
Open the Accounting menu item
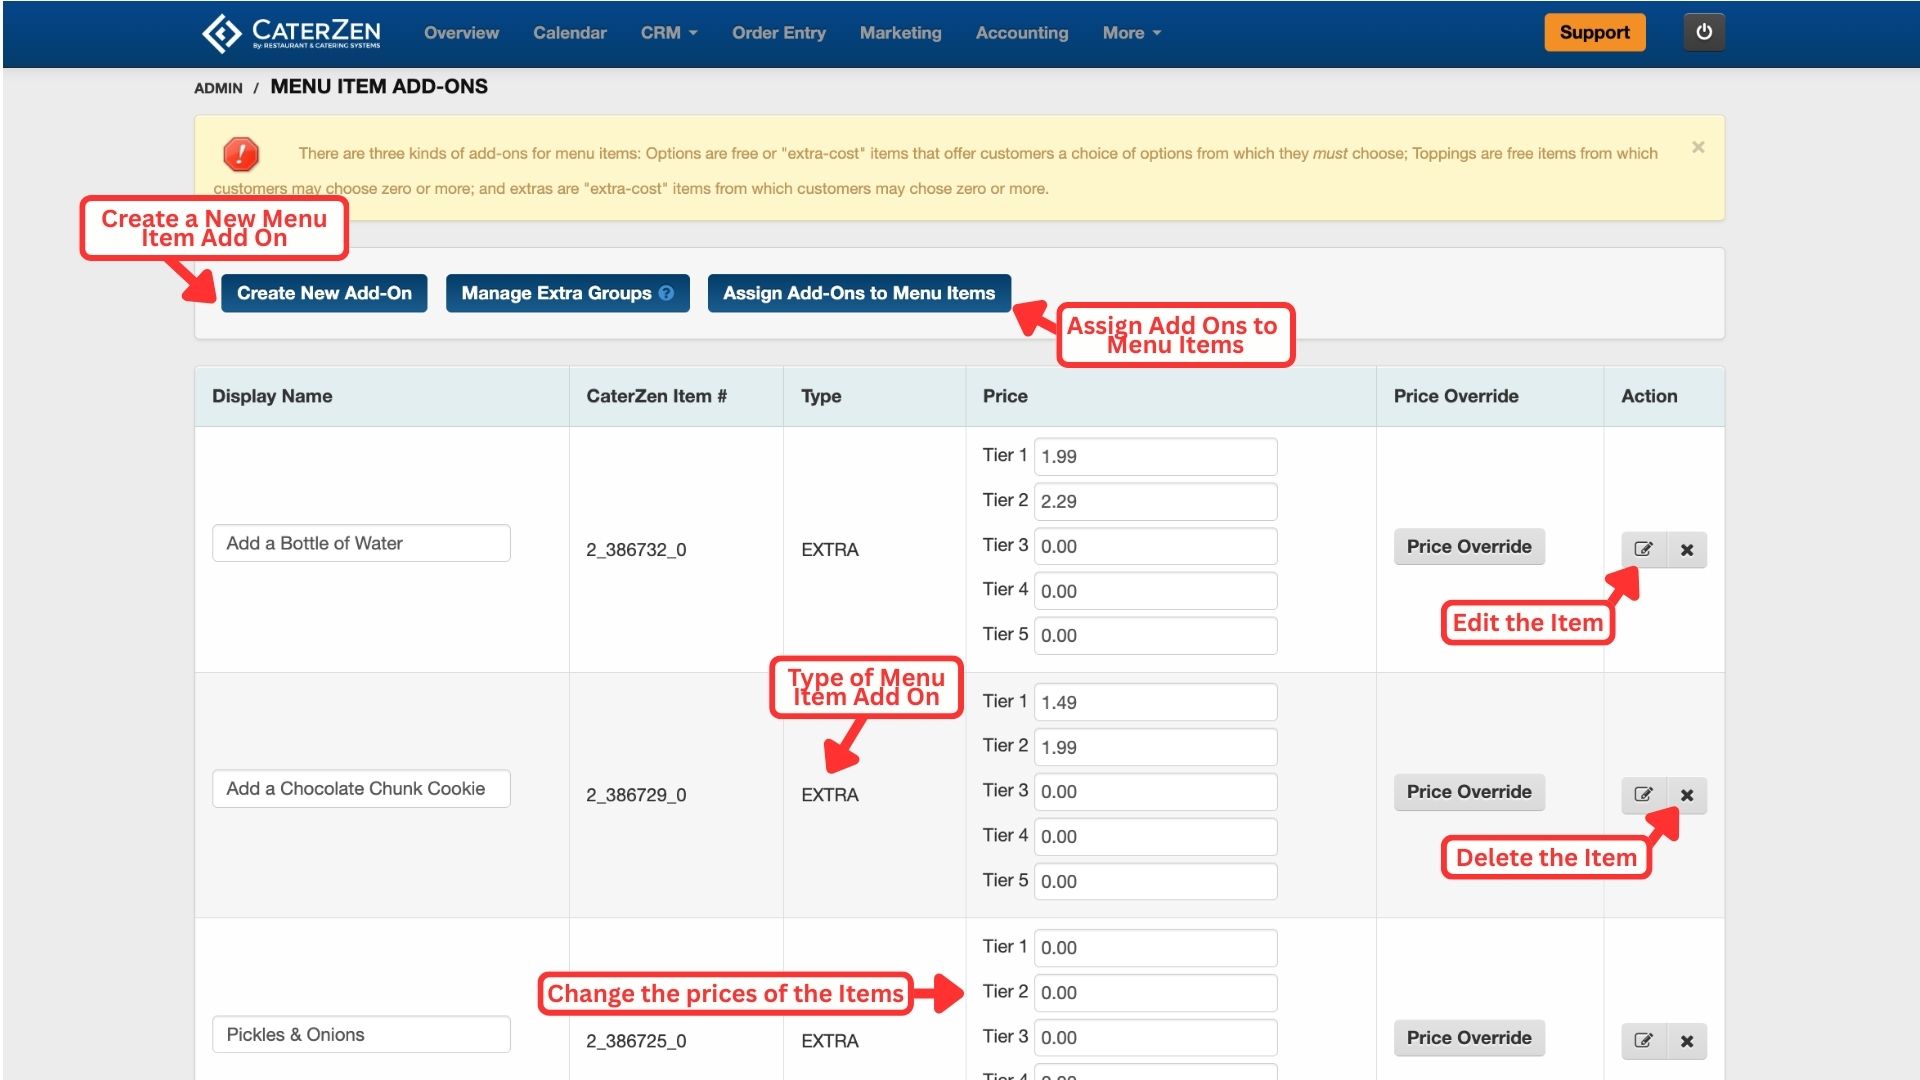1021,33
